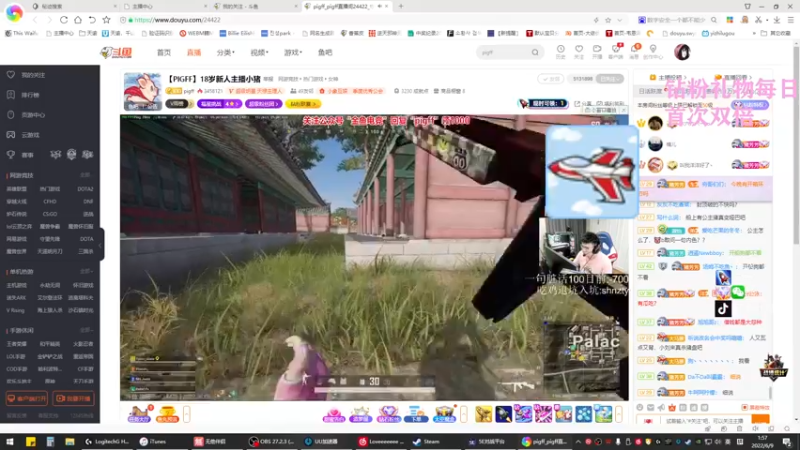Image resolution: width=800 pixels, height=450 pixels.
Task: Open the WeChat green icon in chat panel
Action: click(x=738, y=292)
